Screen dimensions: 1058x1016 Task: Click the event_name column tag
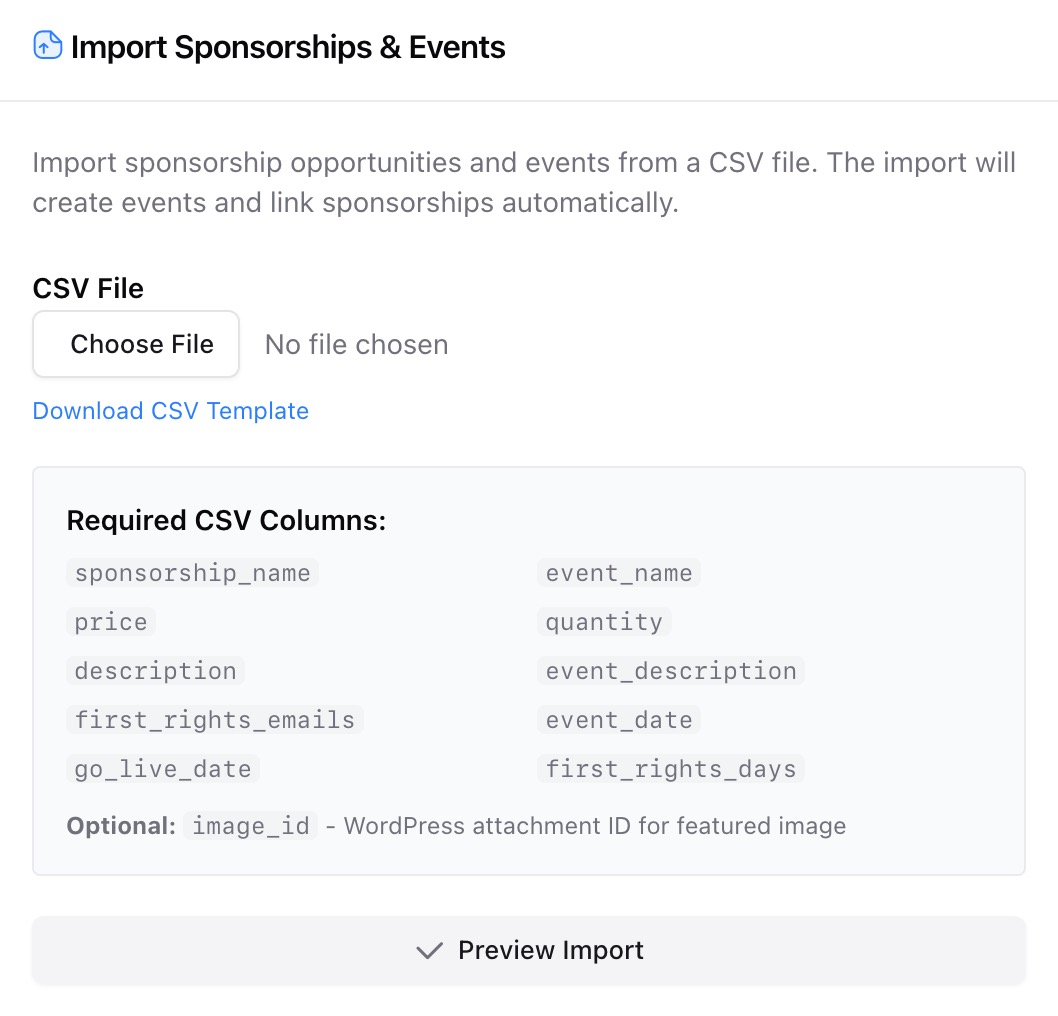tap(618, 573)
